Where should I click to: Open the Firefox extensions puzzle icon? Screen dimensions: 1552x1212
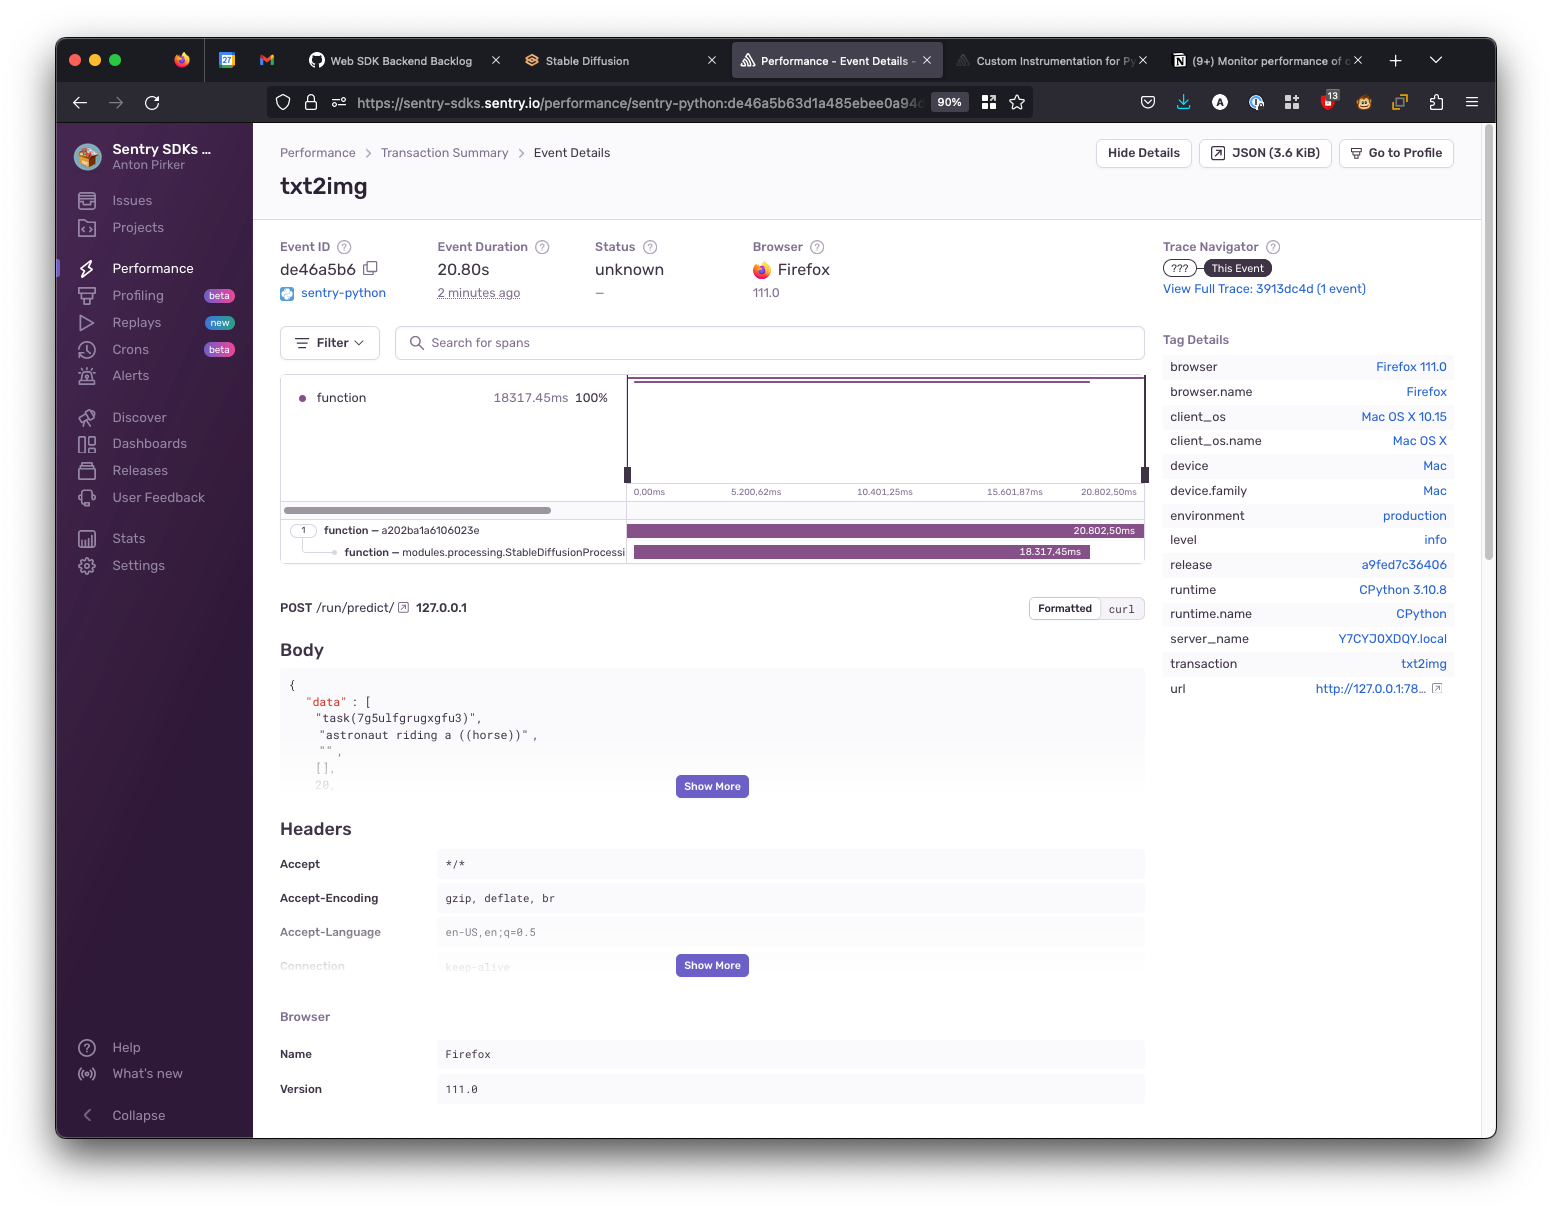(1436, 102)
